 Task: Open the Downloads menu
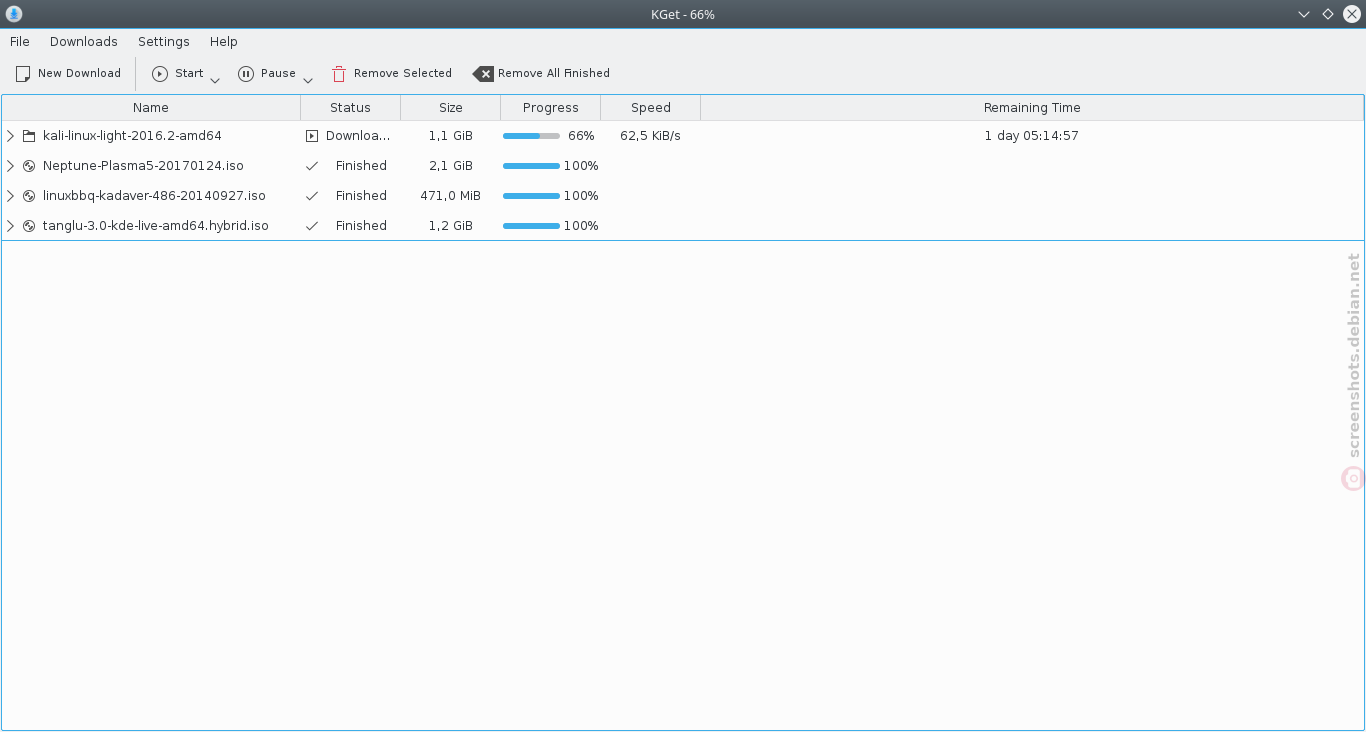click(x=84, y=42)
